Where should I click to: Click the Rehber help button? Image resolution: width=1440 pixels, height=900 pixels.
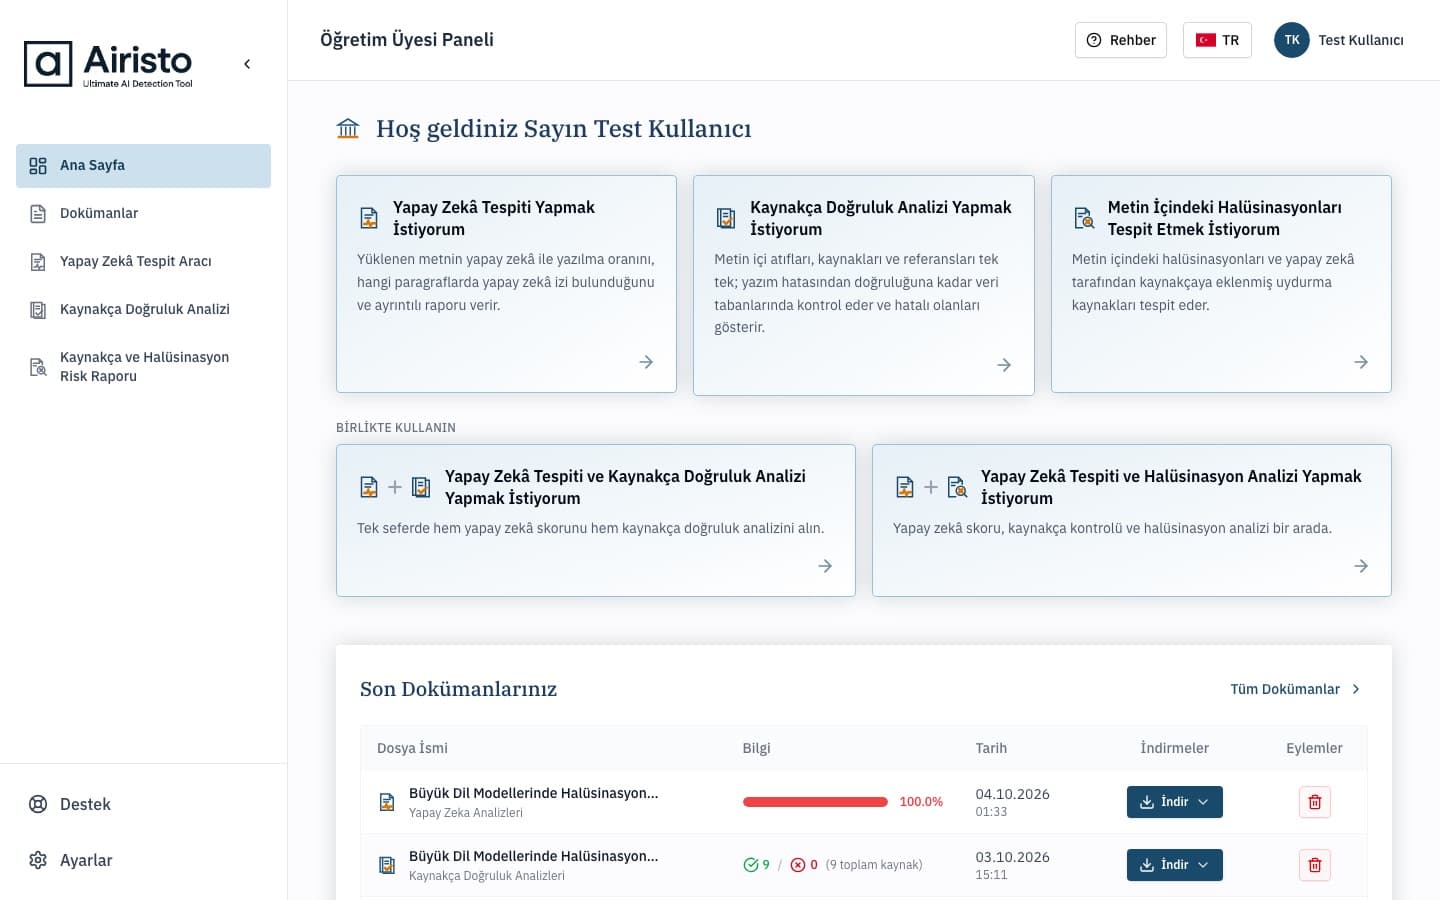1121,40
